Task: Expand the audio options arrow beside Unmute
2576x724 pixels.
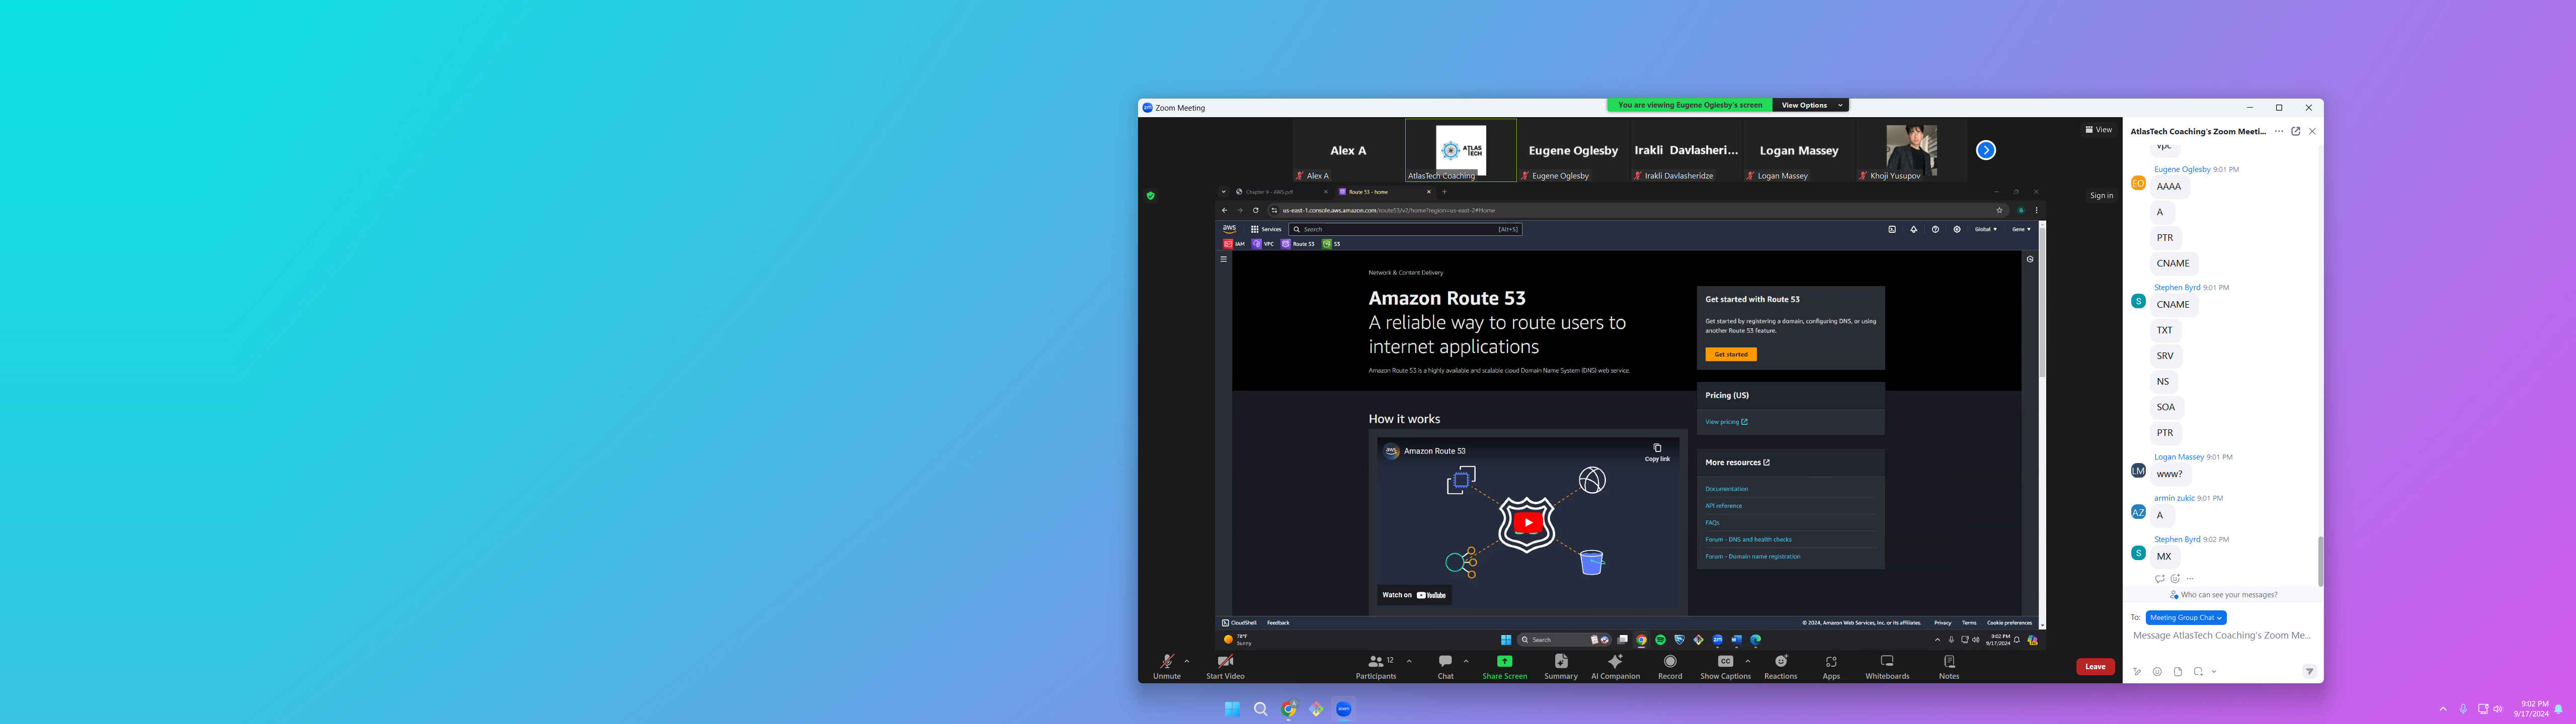Action: click(1187, 661)
